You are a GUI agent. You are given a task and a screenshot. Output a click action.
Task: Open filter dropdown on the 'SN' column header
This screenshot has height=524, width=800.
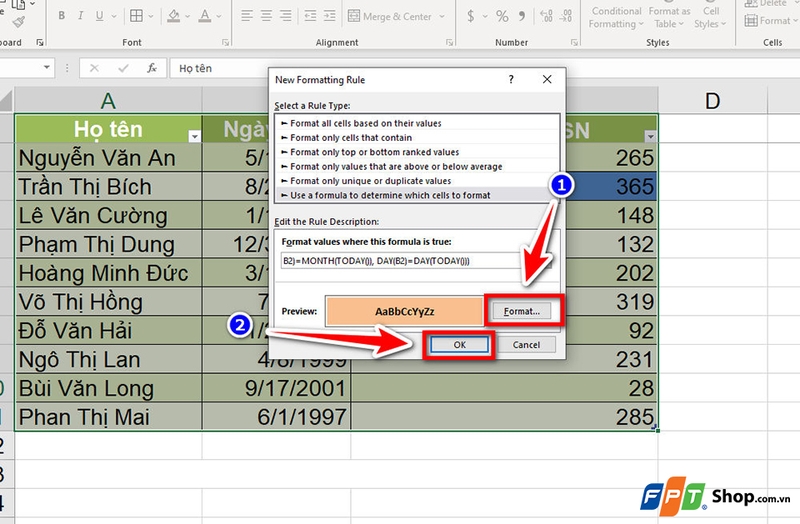point(650,136)
